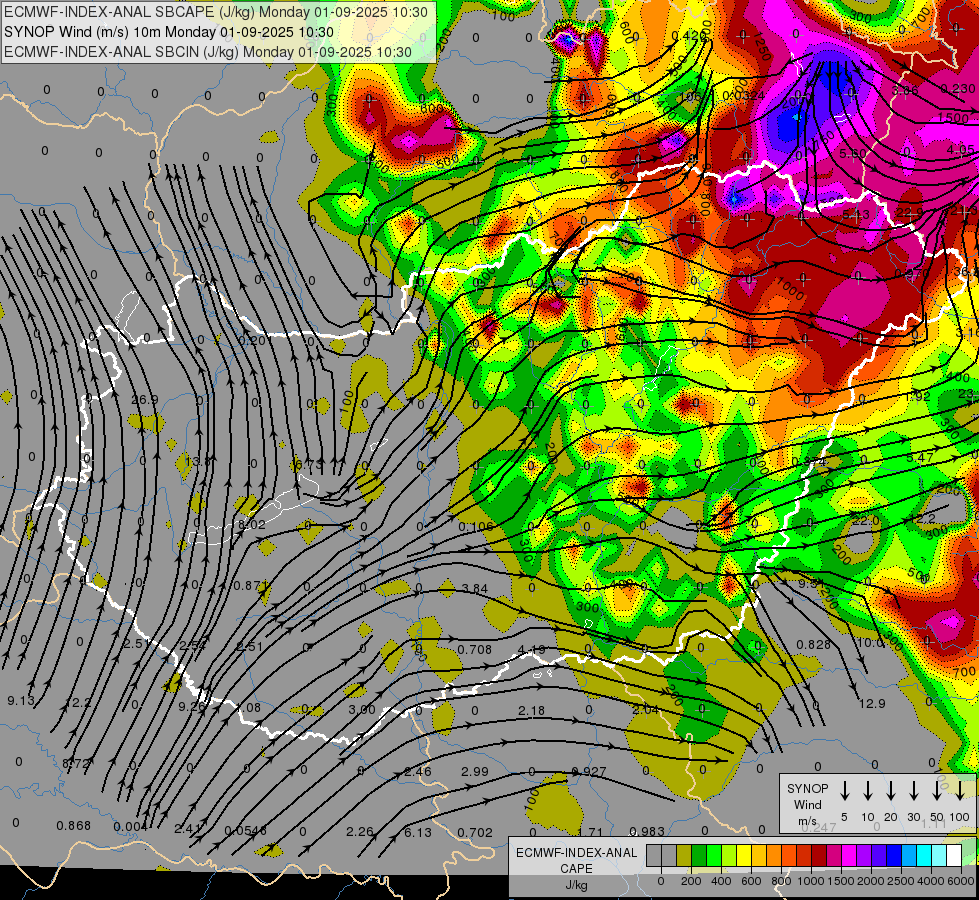Viewport: 979px width, 900px height.
Task: Click the 5.60 value in the magenta area
Action: tap(853, 154)
